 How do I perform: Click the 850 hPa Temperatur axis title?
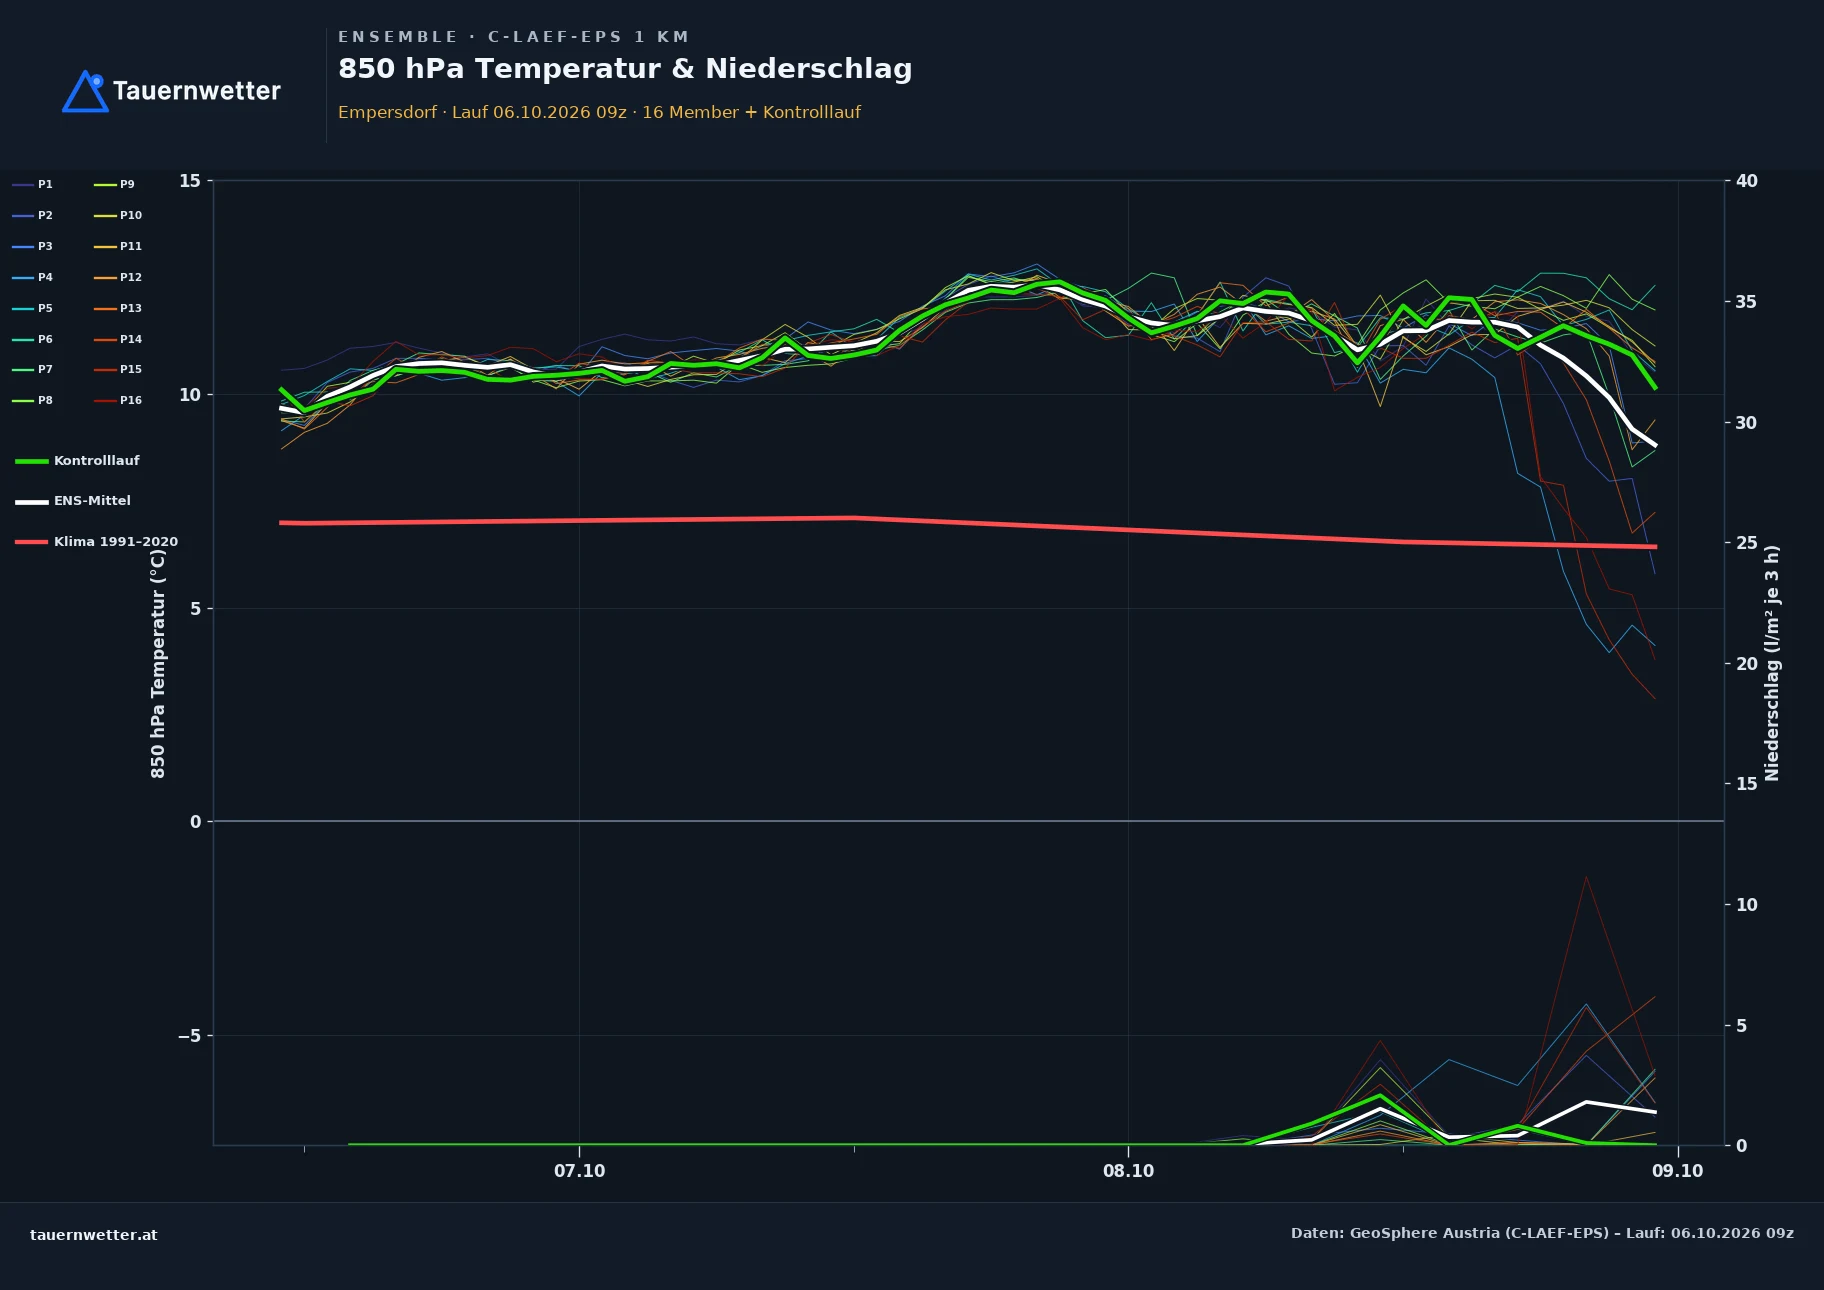coord(158,664)
